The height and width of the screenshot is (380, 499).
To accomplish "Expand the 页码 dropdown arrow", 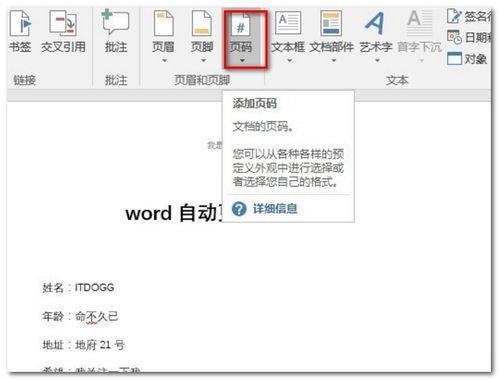I will (x=242, y=61).
